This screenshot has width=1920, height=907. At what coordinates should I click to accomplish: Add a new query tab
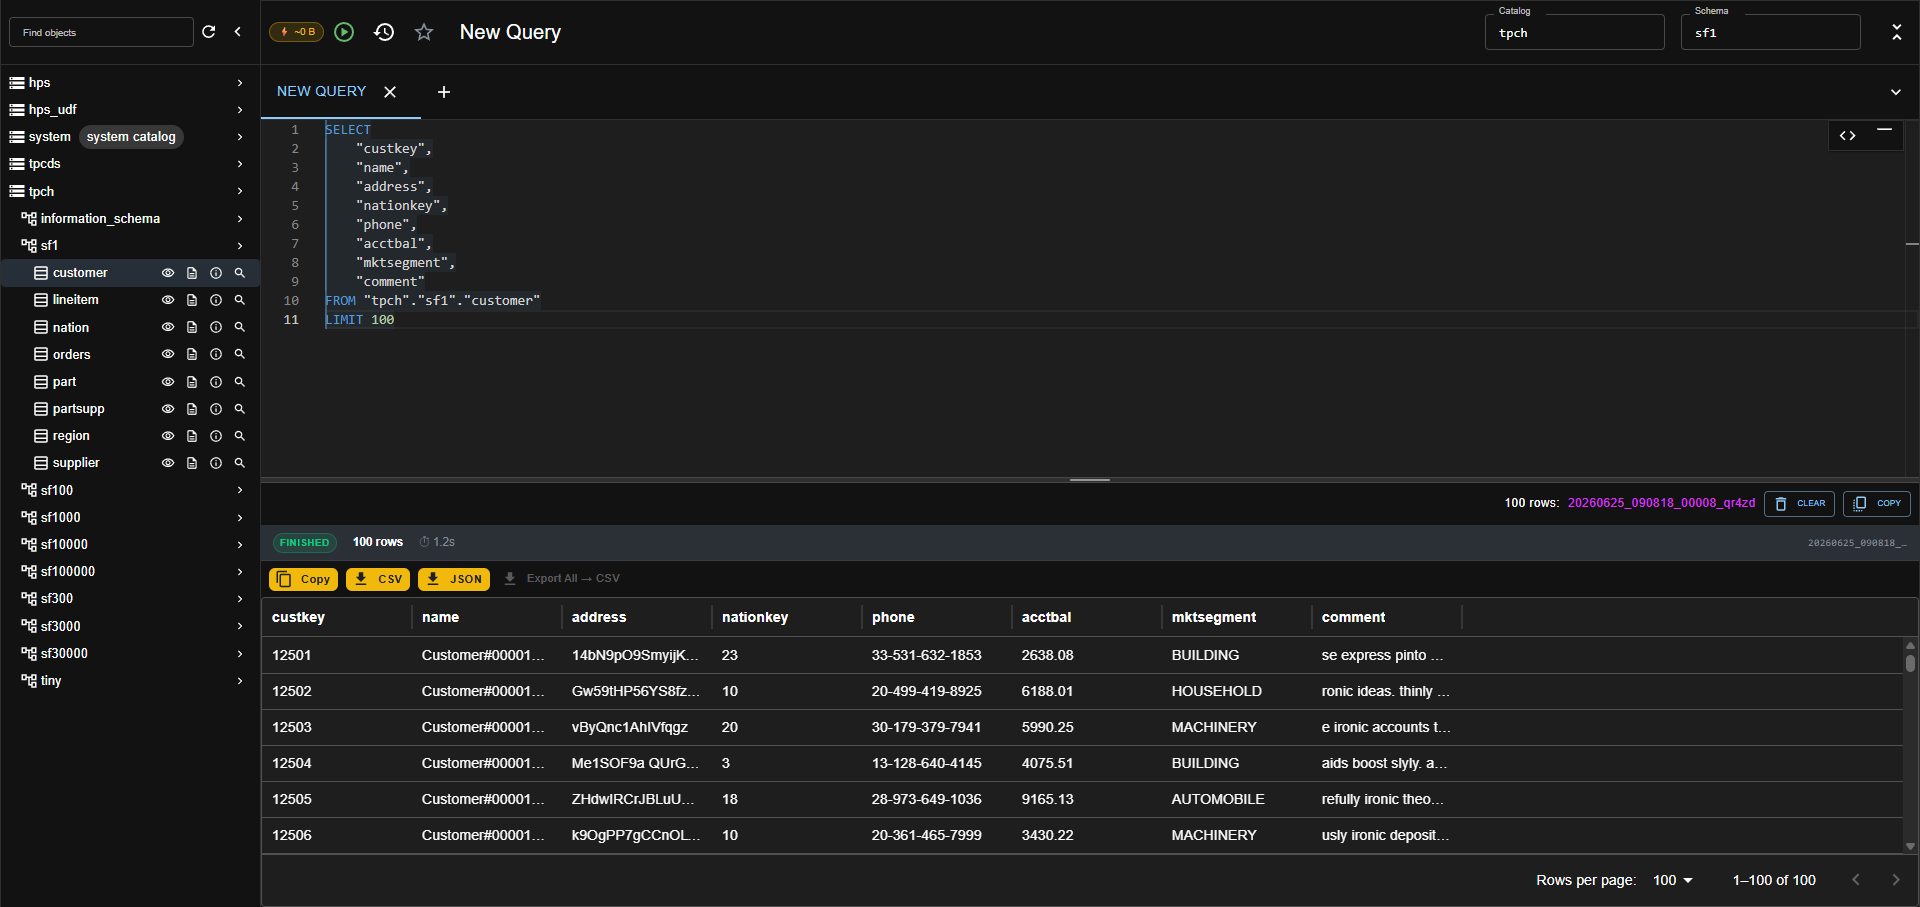(x=444, y=92)
